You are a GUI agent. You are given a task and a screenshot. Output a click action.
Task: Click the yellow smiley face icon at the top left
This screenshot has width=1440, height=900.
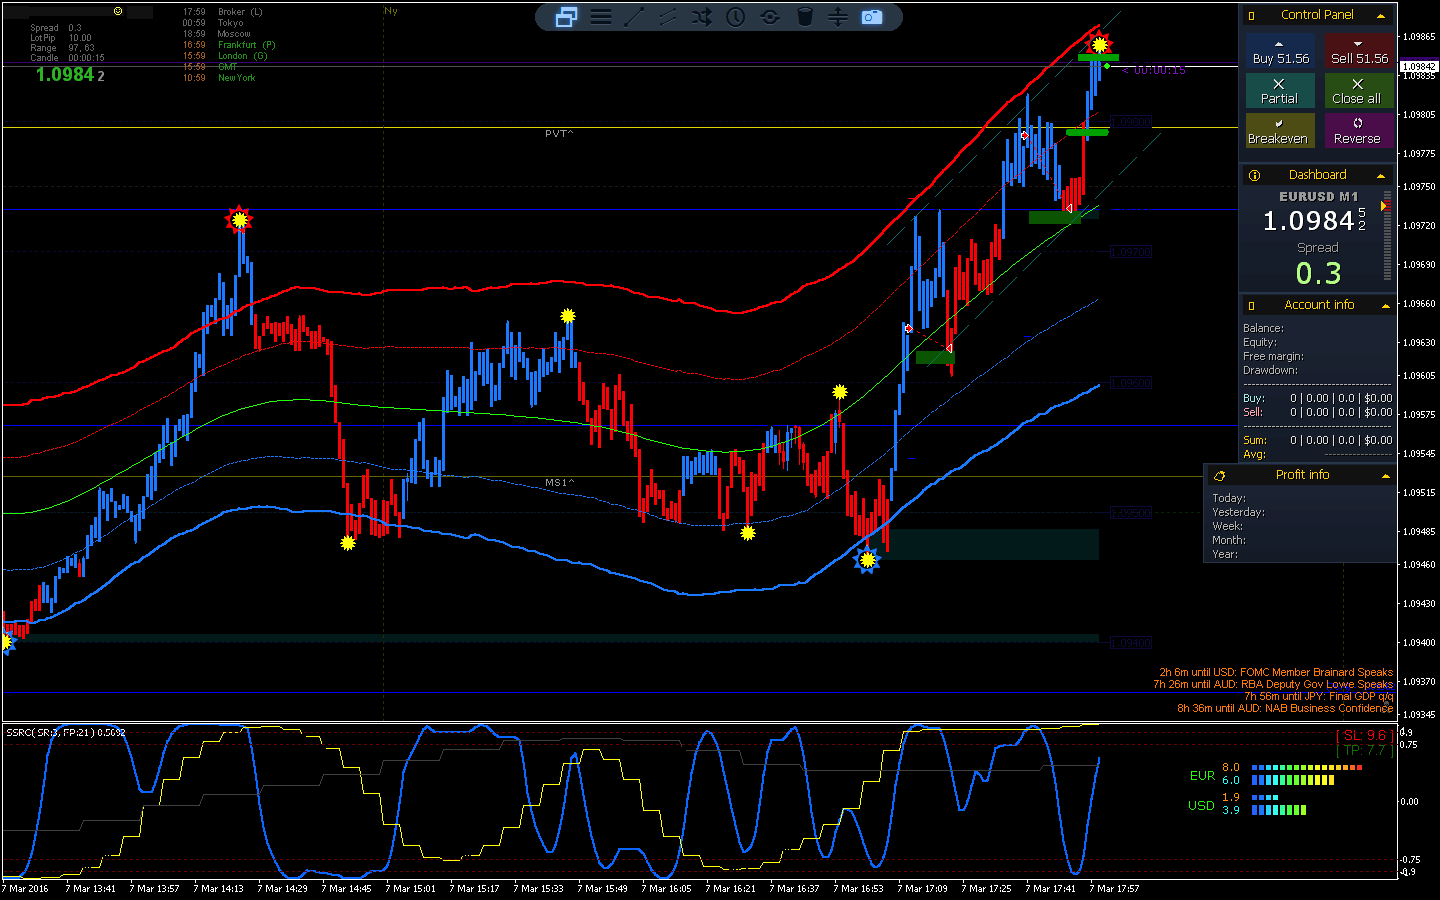[x=118, y=11]
